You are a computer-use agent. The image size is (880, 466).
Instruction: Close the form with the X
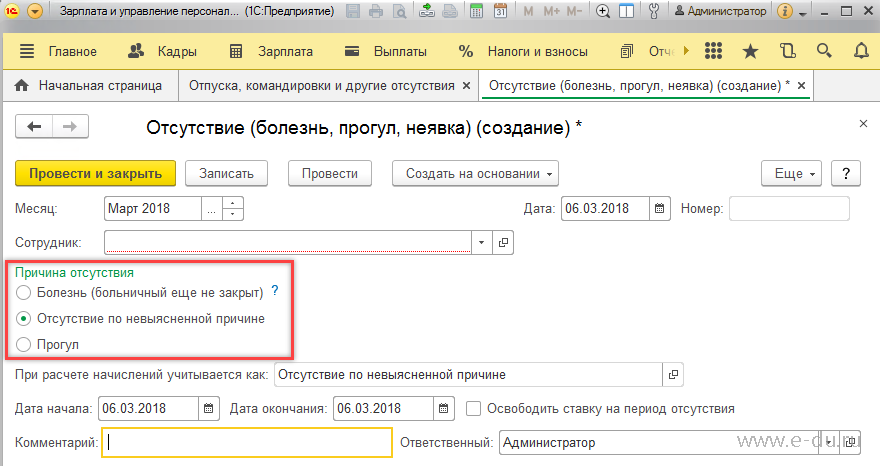click(863, 124)
